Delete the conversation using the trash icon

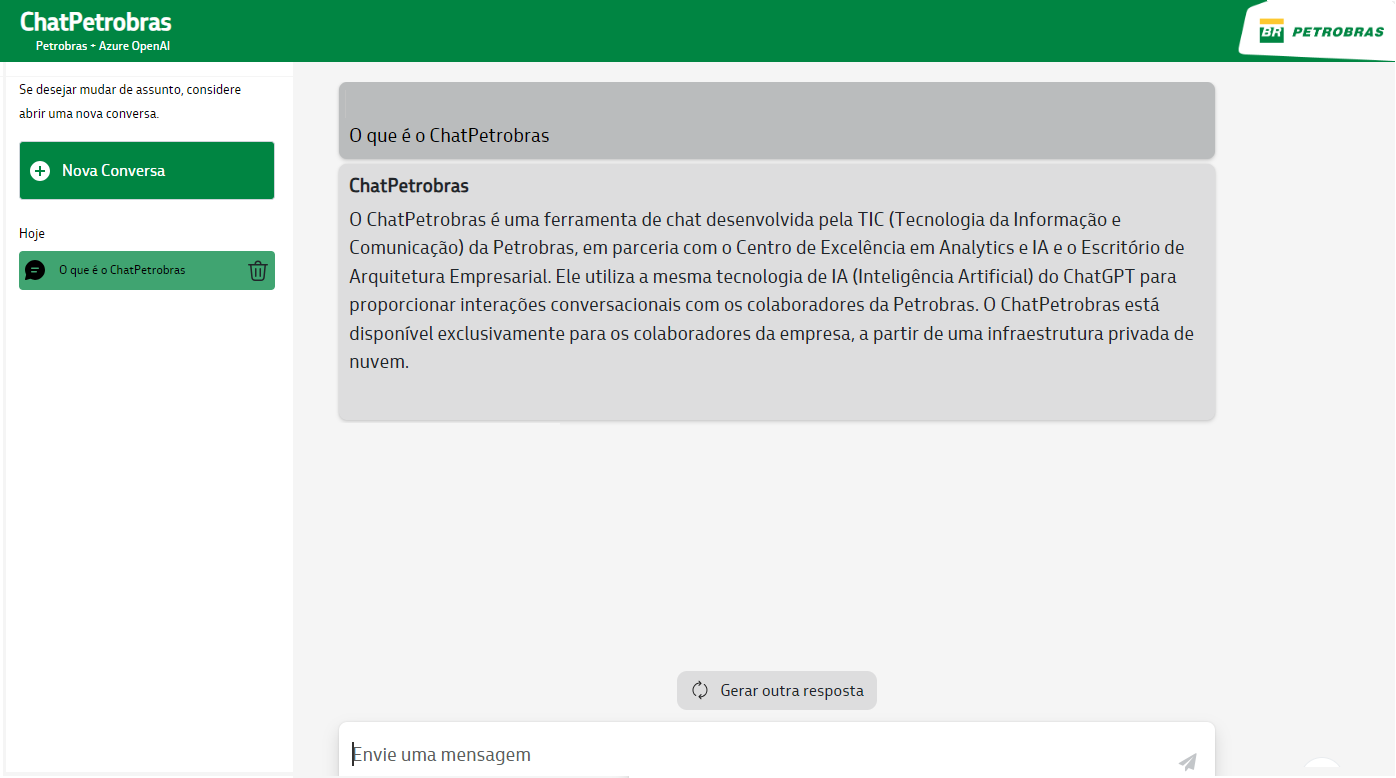pos(257,270)
